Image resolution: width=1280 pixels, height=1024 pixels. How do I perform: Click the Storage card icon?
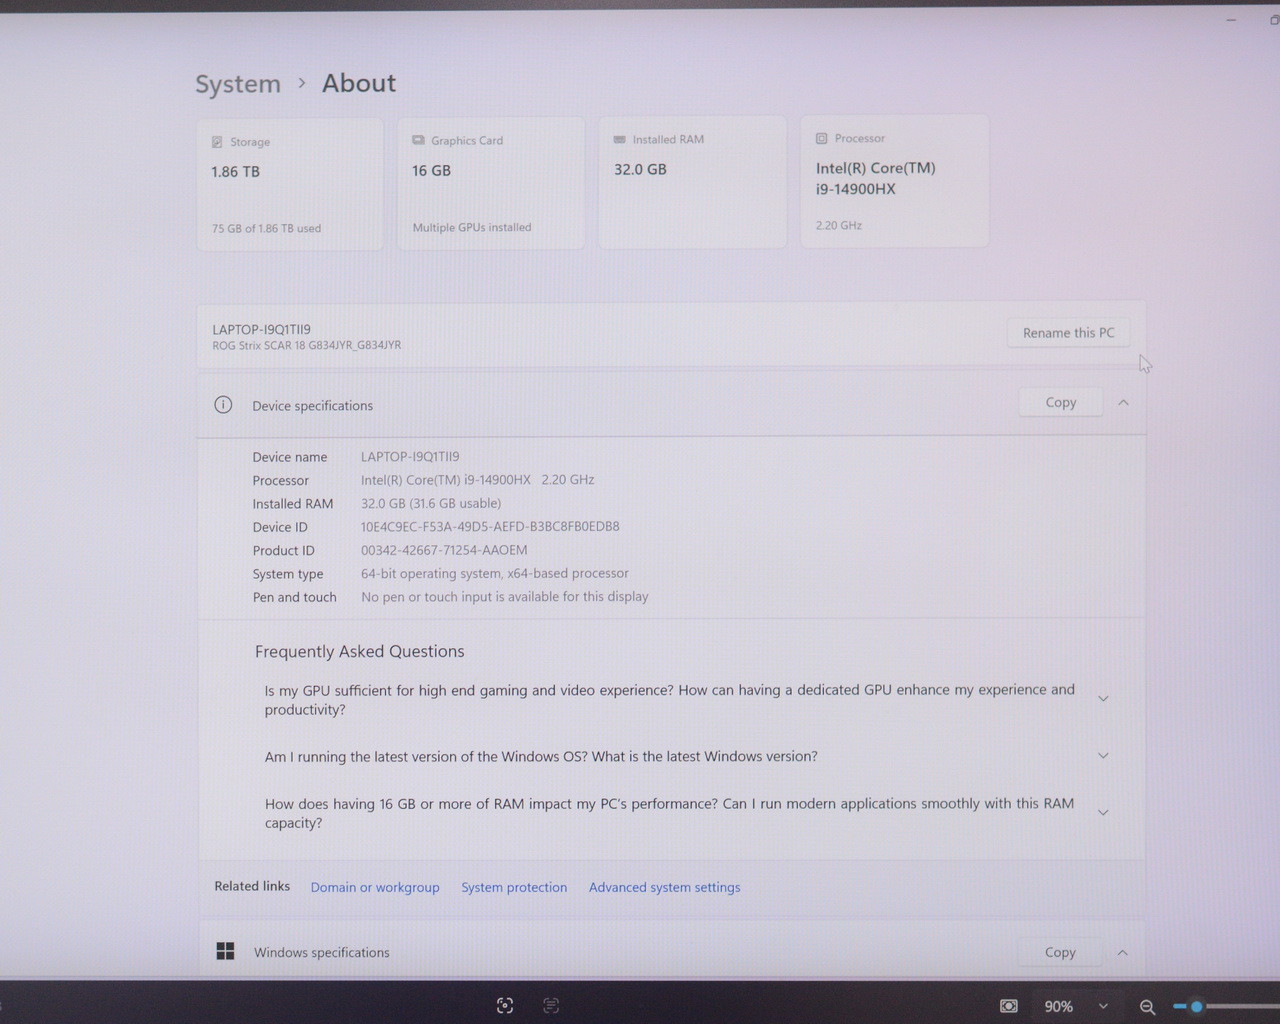click(217, 142)
